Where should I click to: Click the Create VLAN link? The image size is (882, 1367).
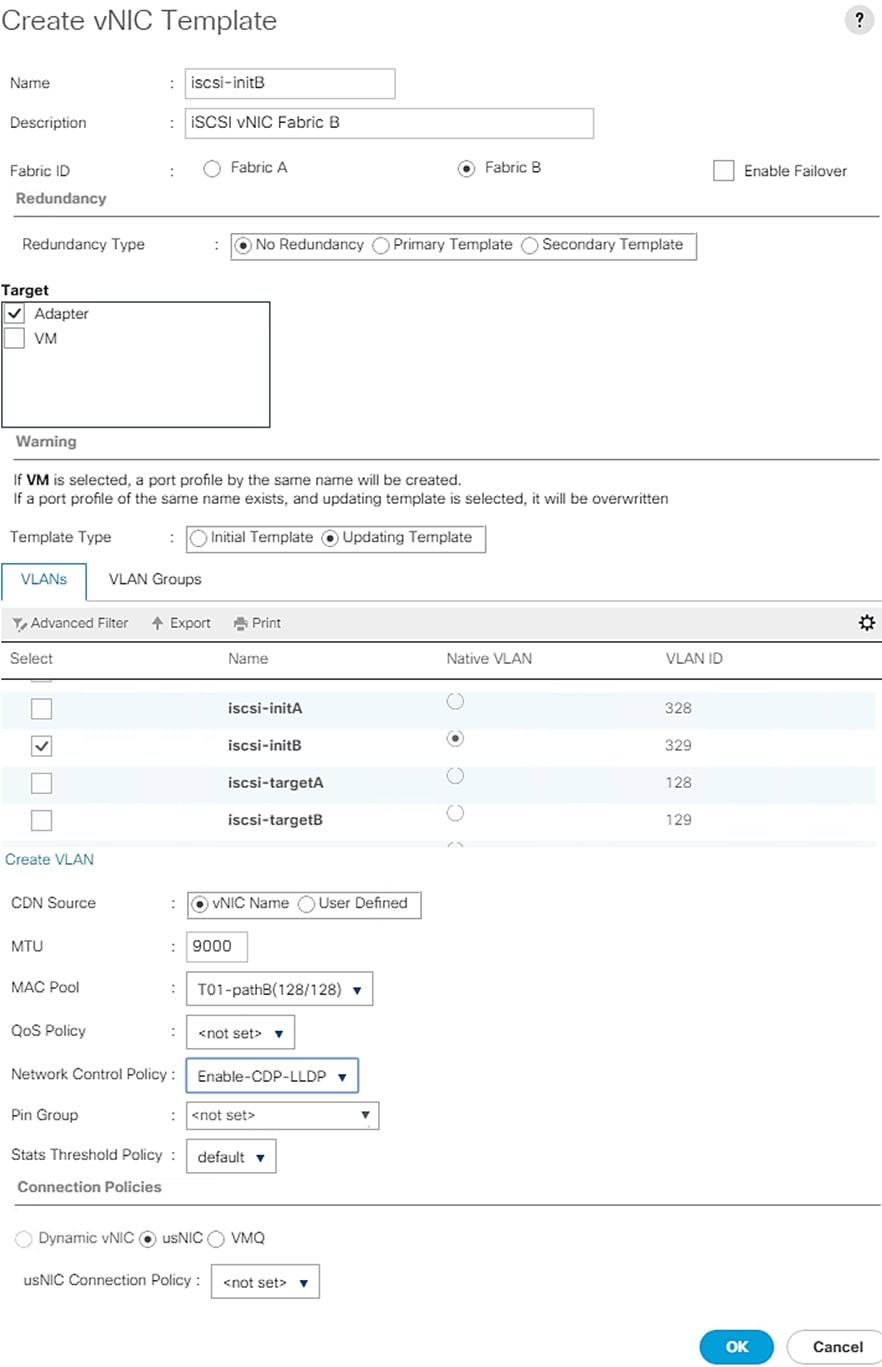[50, 860]
